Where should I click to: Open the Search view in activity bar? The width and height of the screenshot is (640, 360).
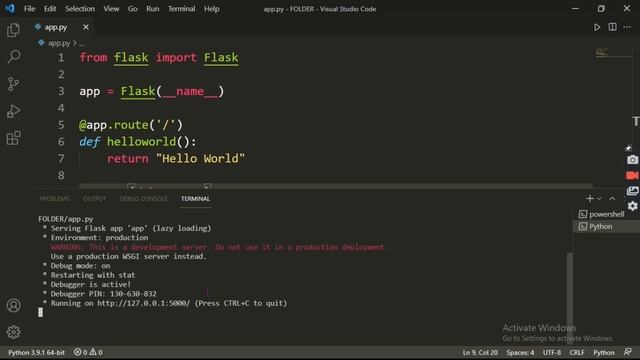click(13, 57)
